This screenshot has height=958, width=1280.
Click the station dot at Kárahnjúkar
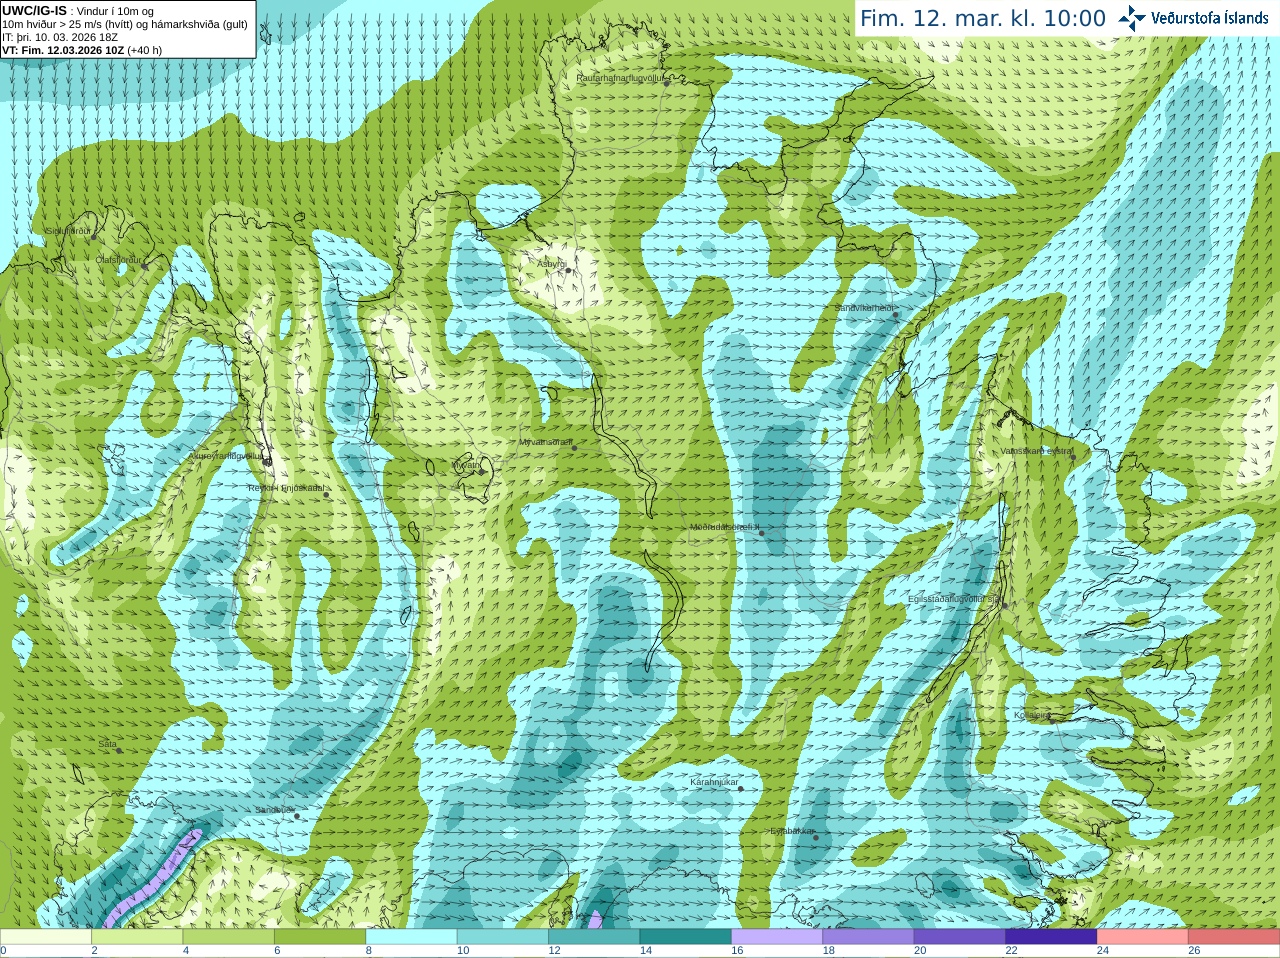741,789
